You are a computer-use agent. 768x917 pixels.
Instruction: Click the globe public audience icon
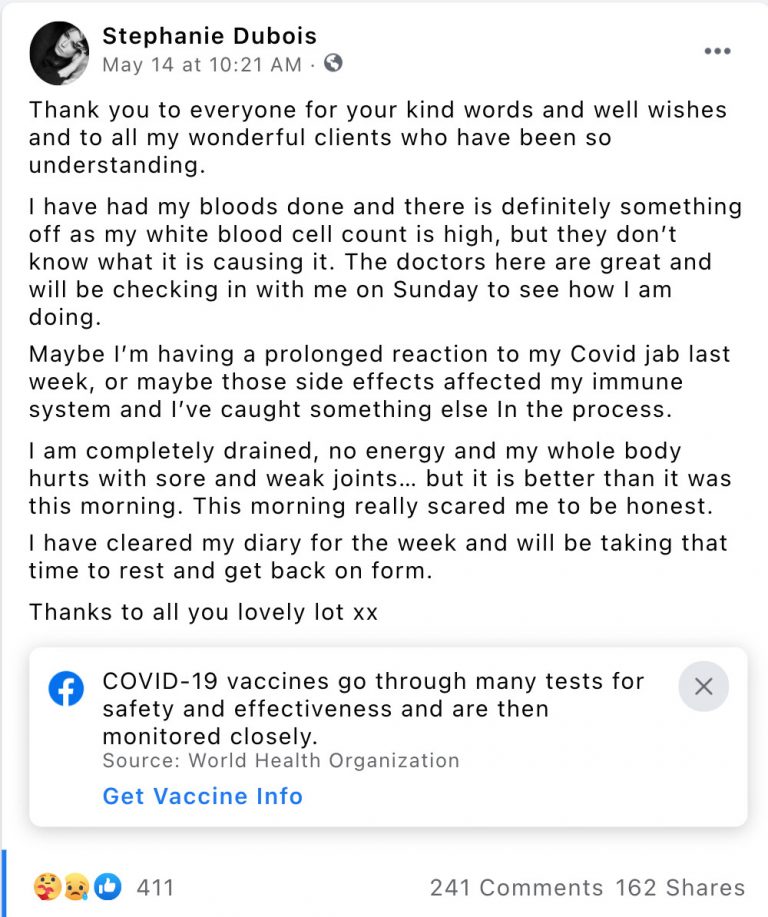click(x=333, y=64)
